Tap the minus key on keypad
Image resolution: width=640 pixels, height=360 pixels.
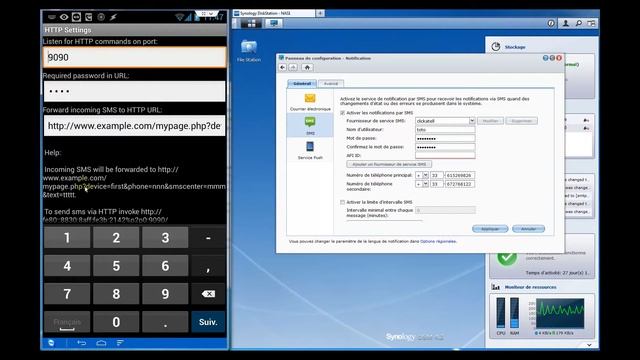pos(208,238)
